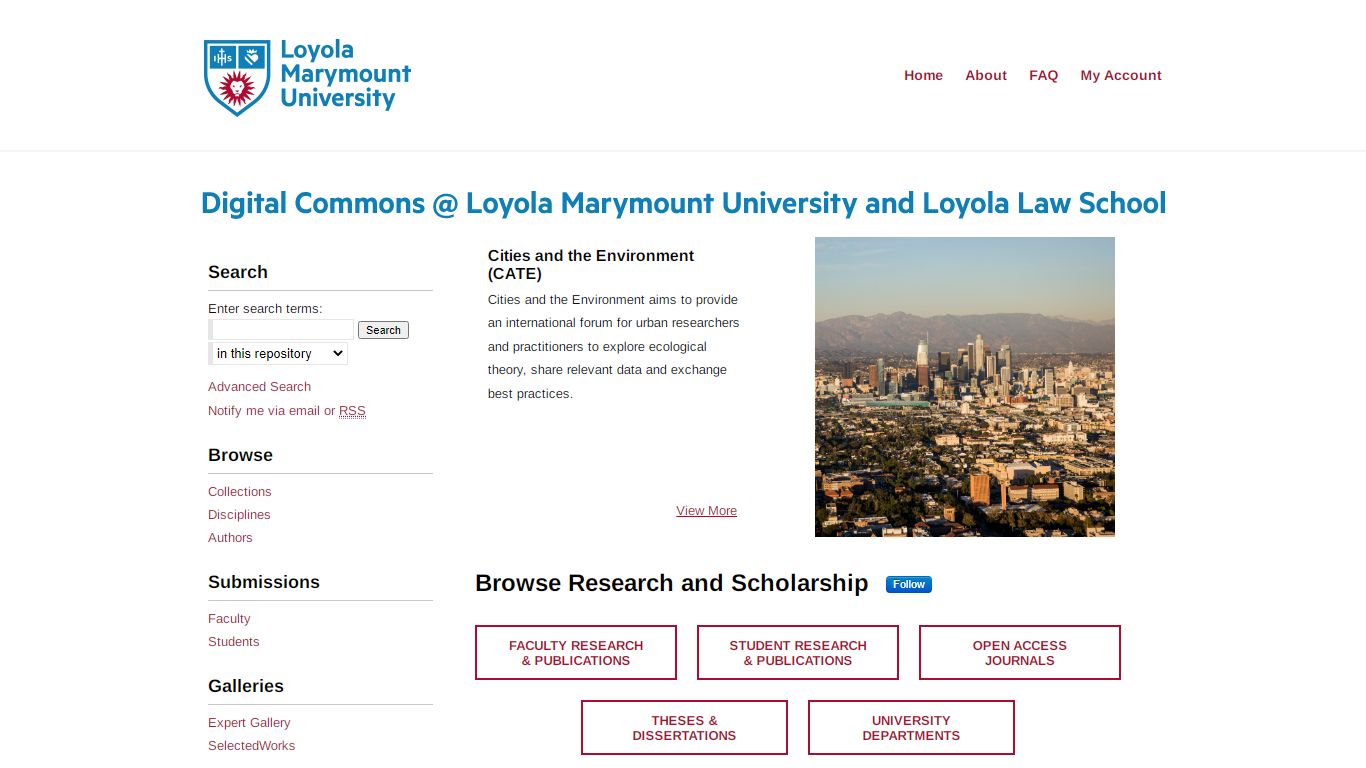This screenshot has width=1366, height=768.
Task: Click the blue Follow button
Action: pyautogui.click(x=908, y=584)
